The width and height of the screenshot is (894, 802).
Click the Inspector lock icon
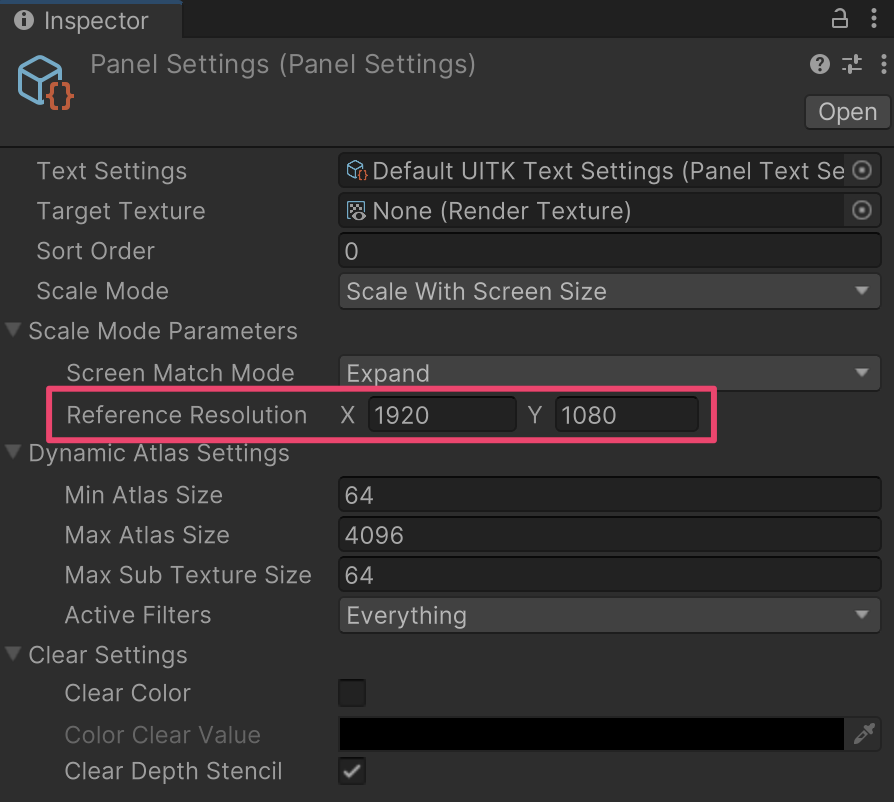pos(839,19)
